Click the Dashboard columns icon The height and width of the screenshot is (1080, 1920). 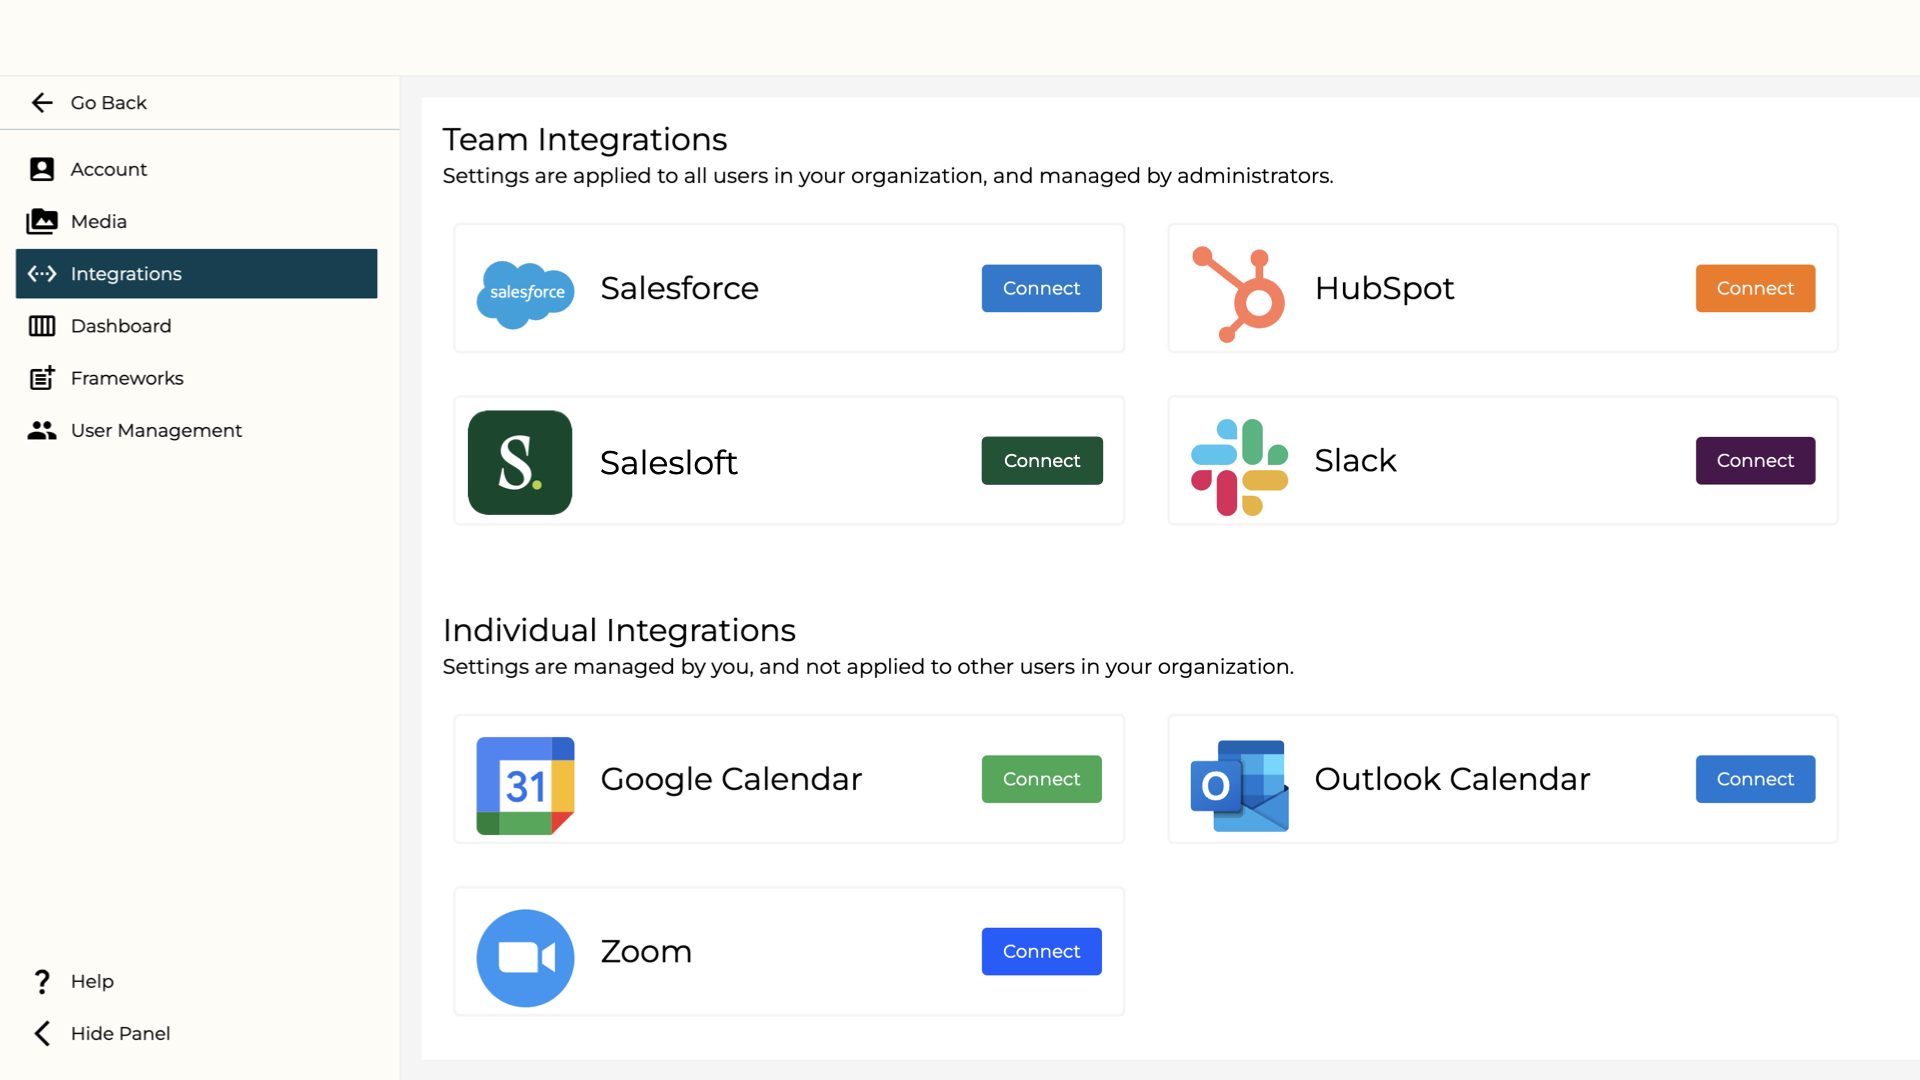42,326
